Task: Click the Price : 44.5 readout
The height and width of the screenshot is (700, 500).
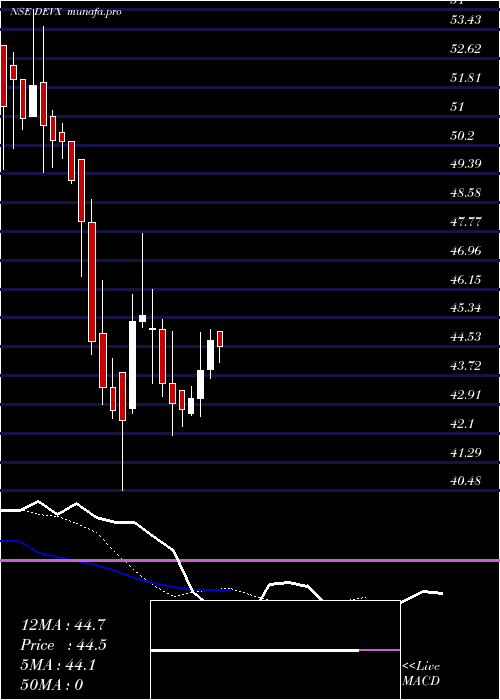Action: (63, 645)
